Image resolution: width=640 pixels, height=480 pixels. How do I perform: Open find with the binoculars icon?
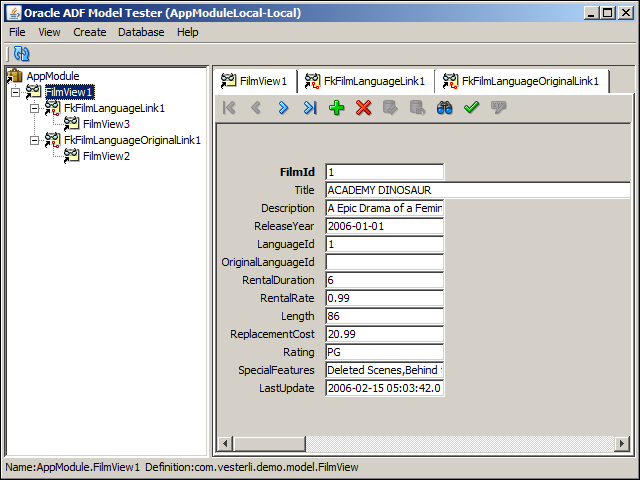pyautogui.click(x=445, y=108)
